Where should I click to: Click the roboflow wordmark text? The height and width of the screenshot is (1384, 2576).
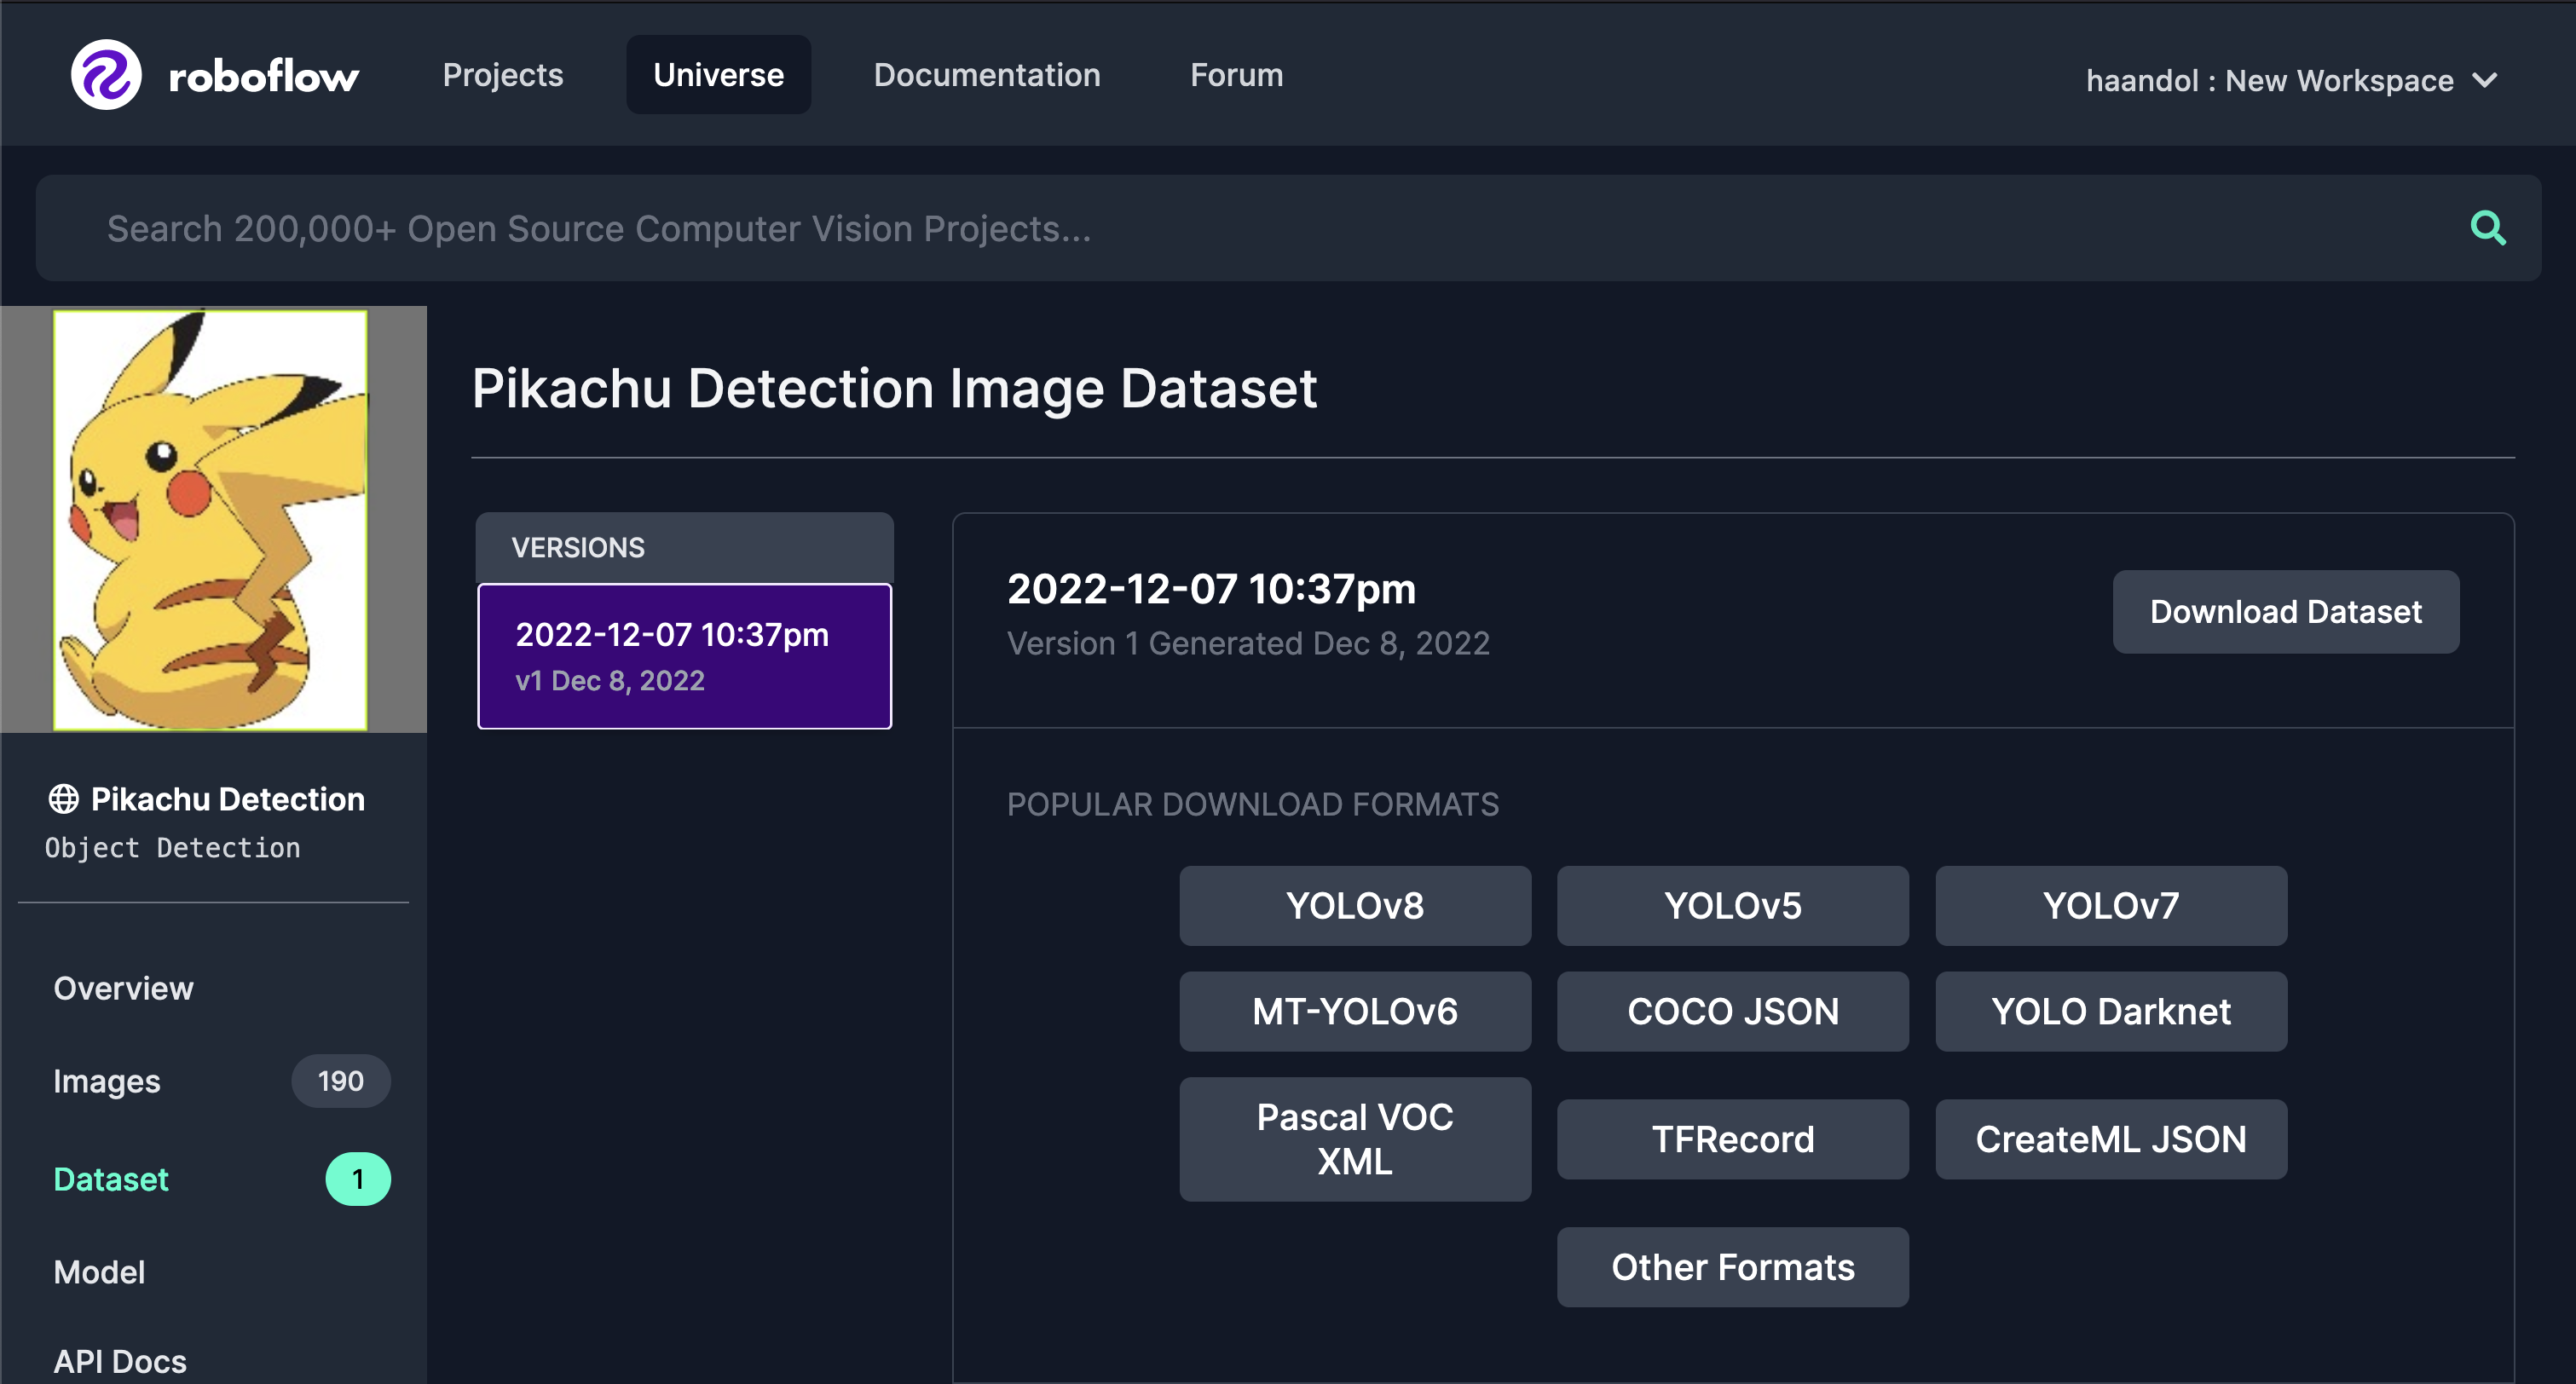point(263,76)
